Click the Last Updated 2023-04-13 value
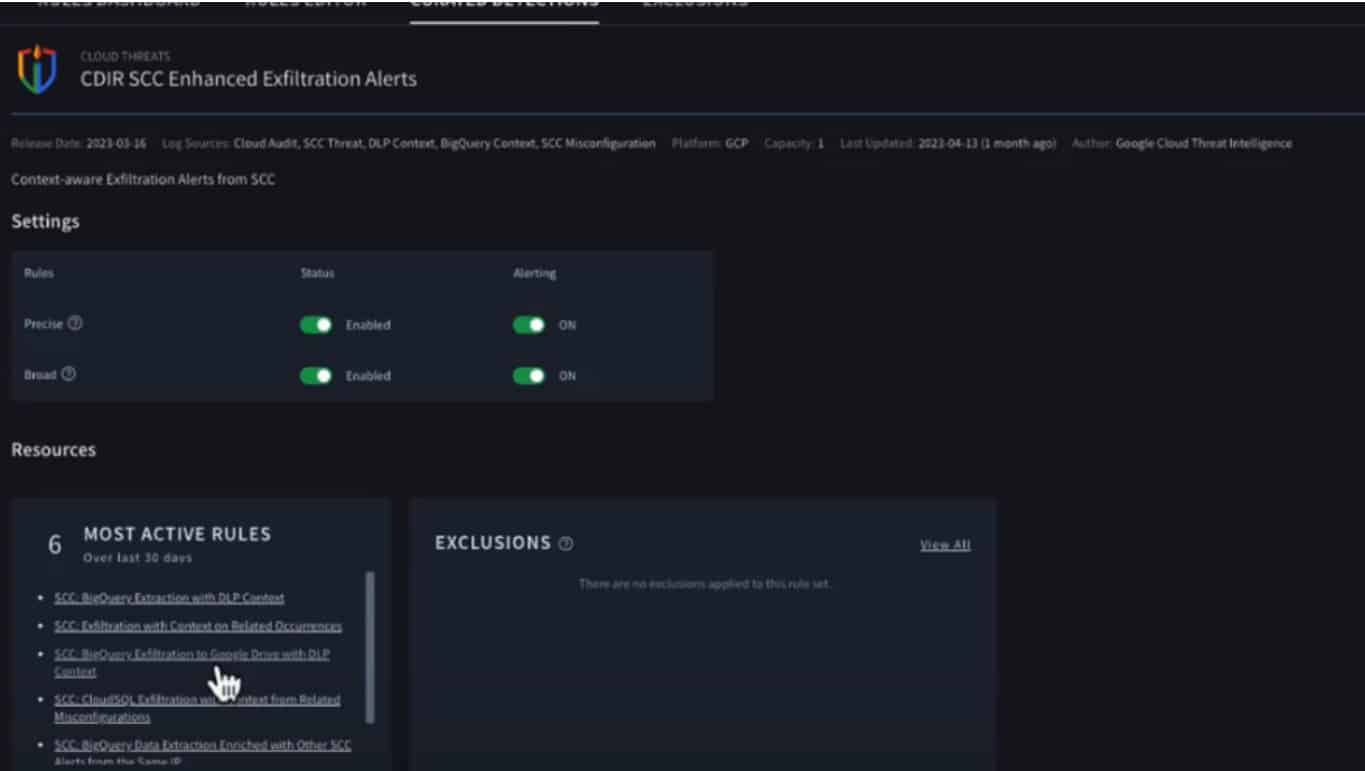This screenshot has height=771, width=1365. pos(987,144)
